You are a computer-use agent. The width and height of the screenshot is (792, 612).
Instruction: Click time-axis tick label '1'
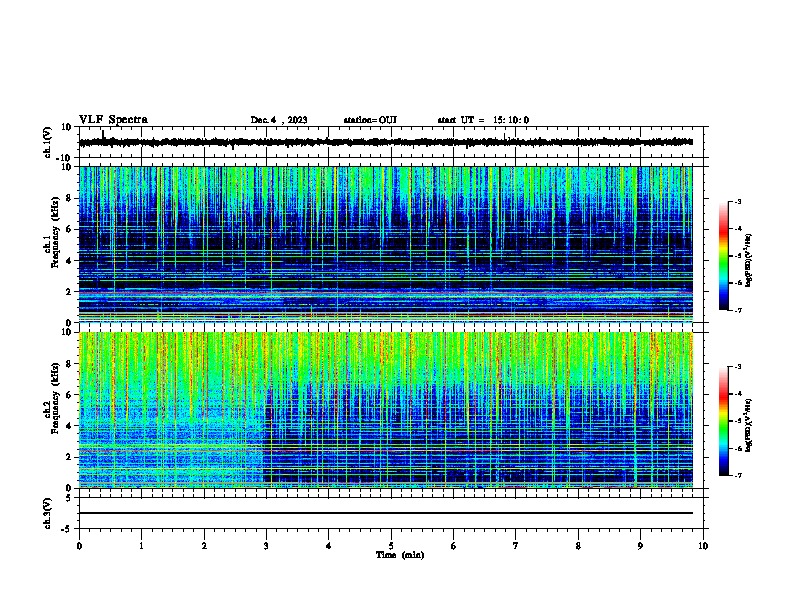pos(142,546)
